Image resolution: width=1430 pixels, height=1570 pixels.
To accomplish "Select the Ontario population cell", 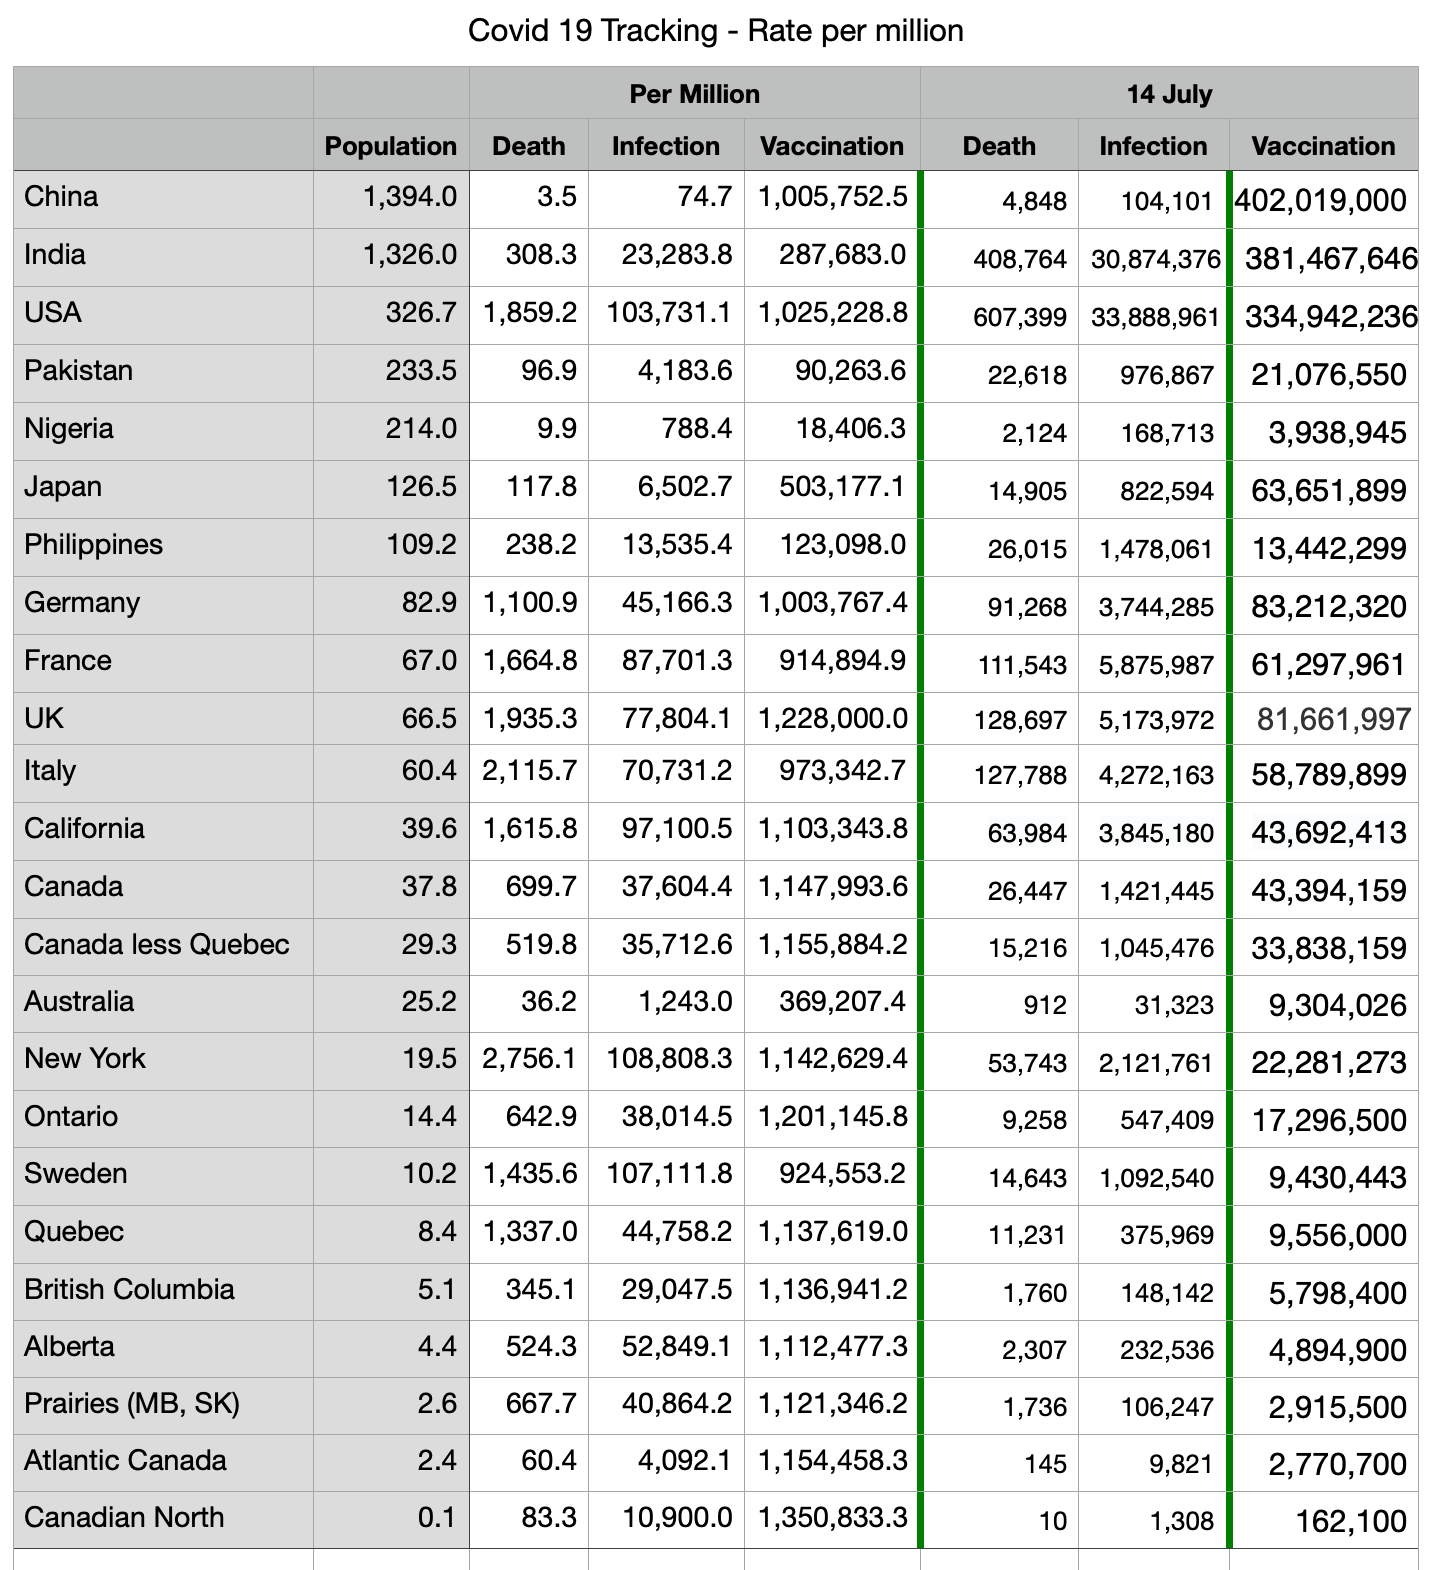I will [x=429, y=1117].
